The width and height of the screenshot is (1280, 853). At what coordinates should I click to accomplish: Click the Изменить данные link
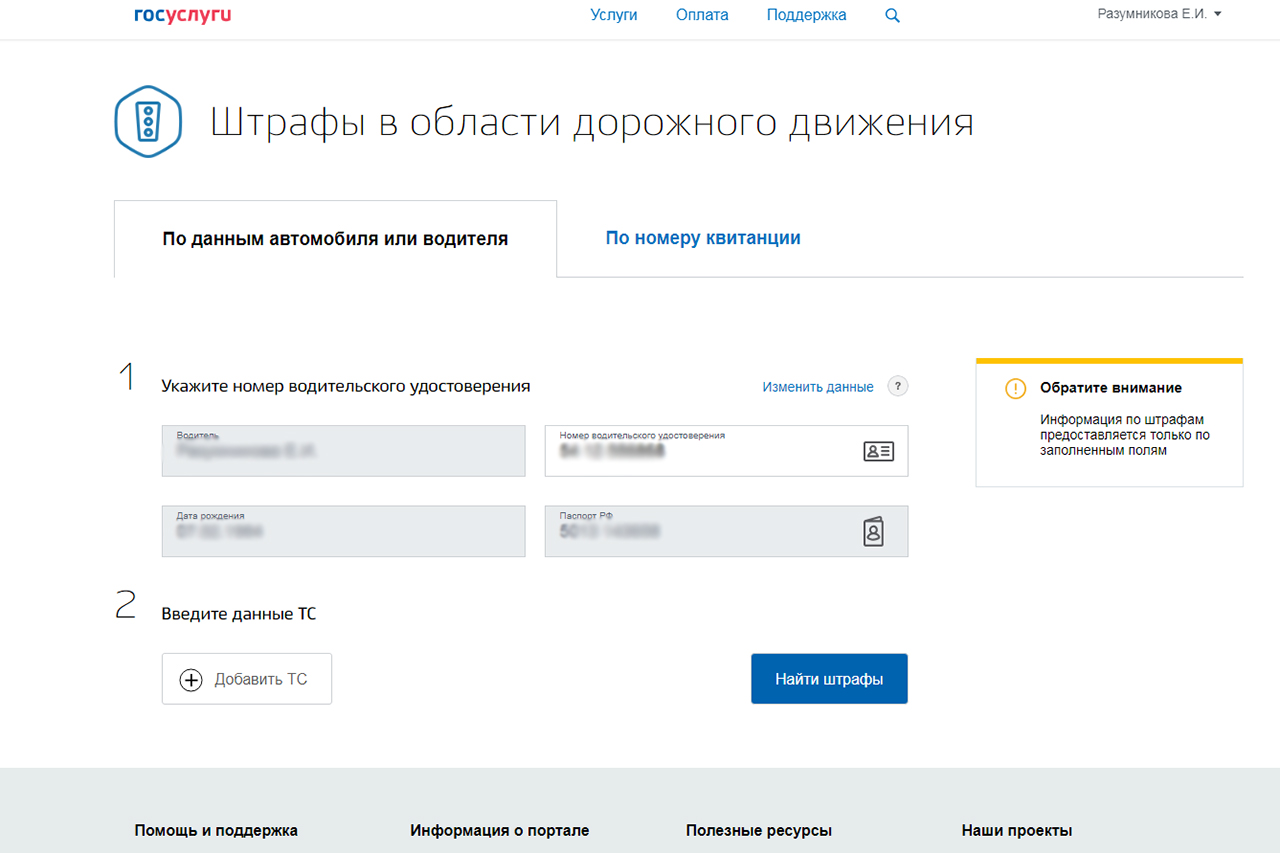point(818,387)
